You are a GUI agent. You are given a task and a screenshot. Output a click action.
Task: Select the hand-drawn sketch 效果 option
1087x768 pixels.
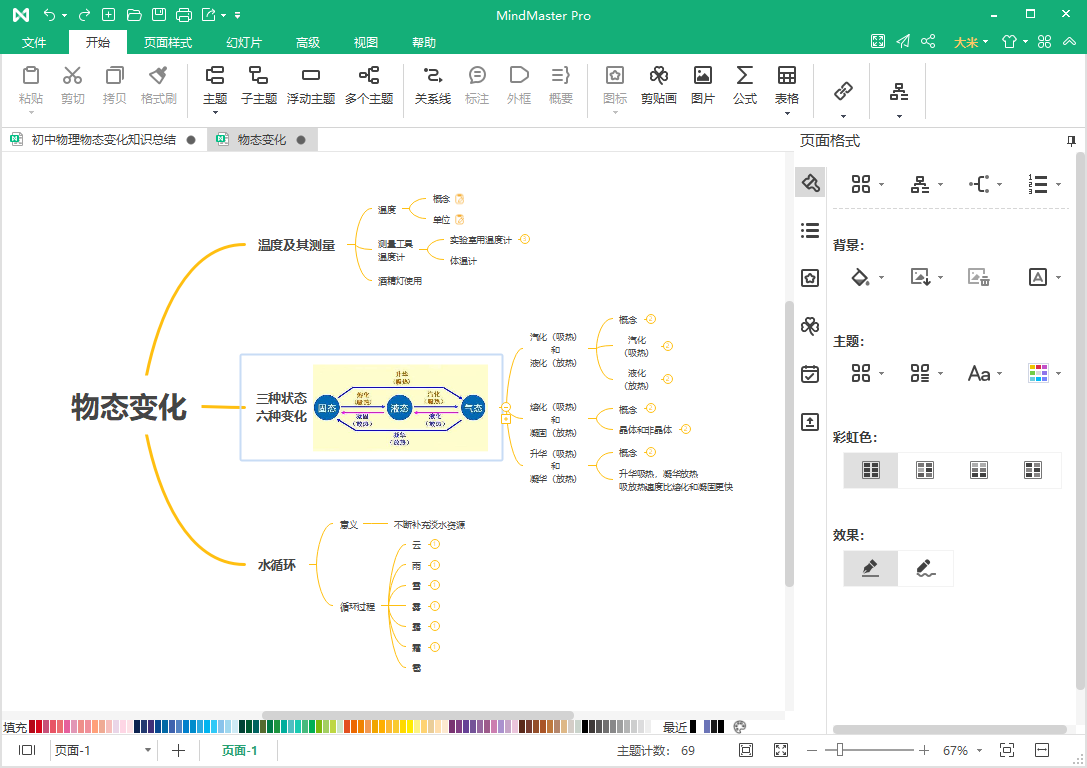(925, 568)
